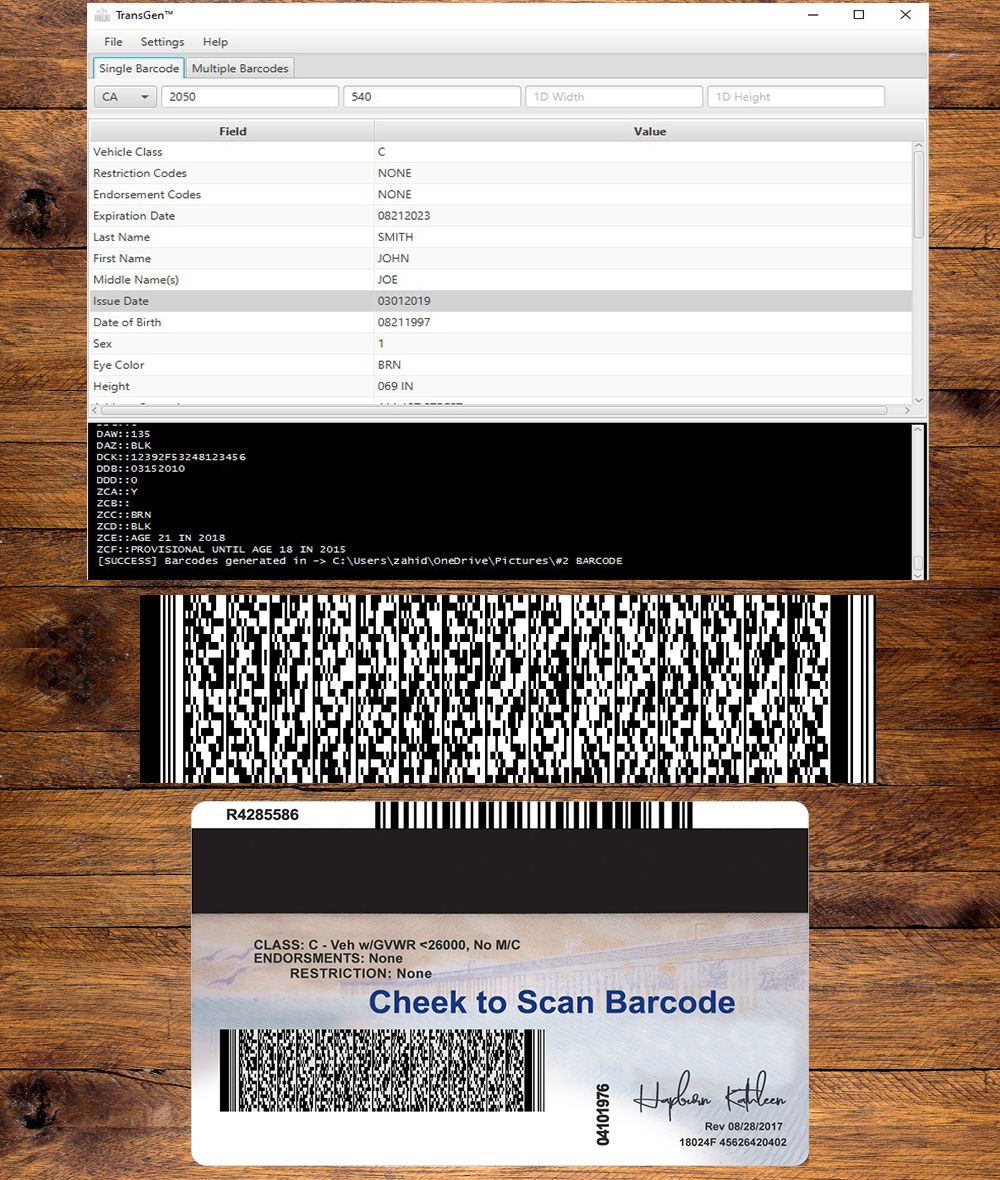
Task: Click the input field containing 2050
Action: (x=250, y=97)
